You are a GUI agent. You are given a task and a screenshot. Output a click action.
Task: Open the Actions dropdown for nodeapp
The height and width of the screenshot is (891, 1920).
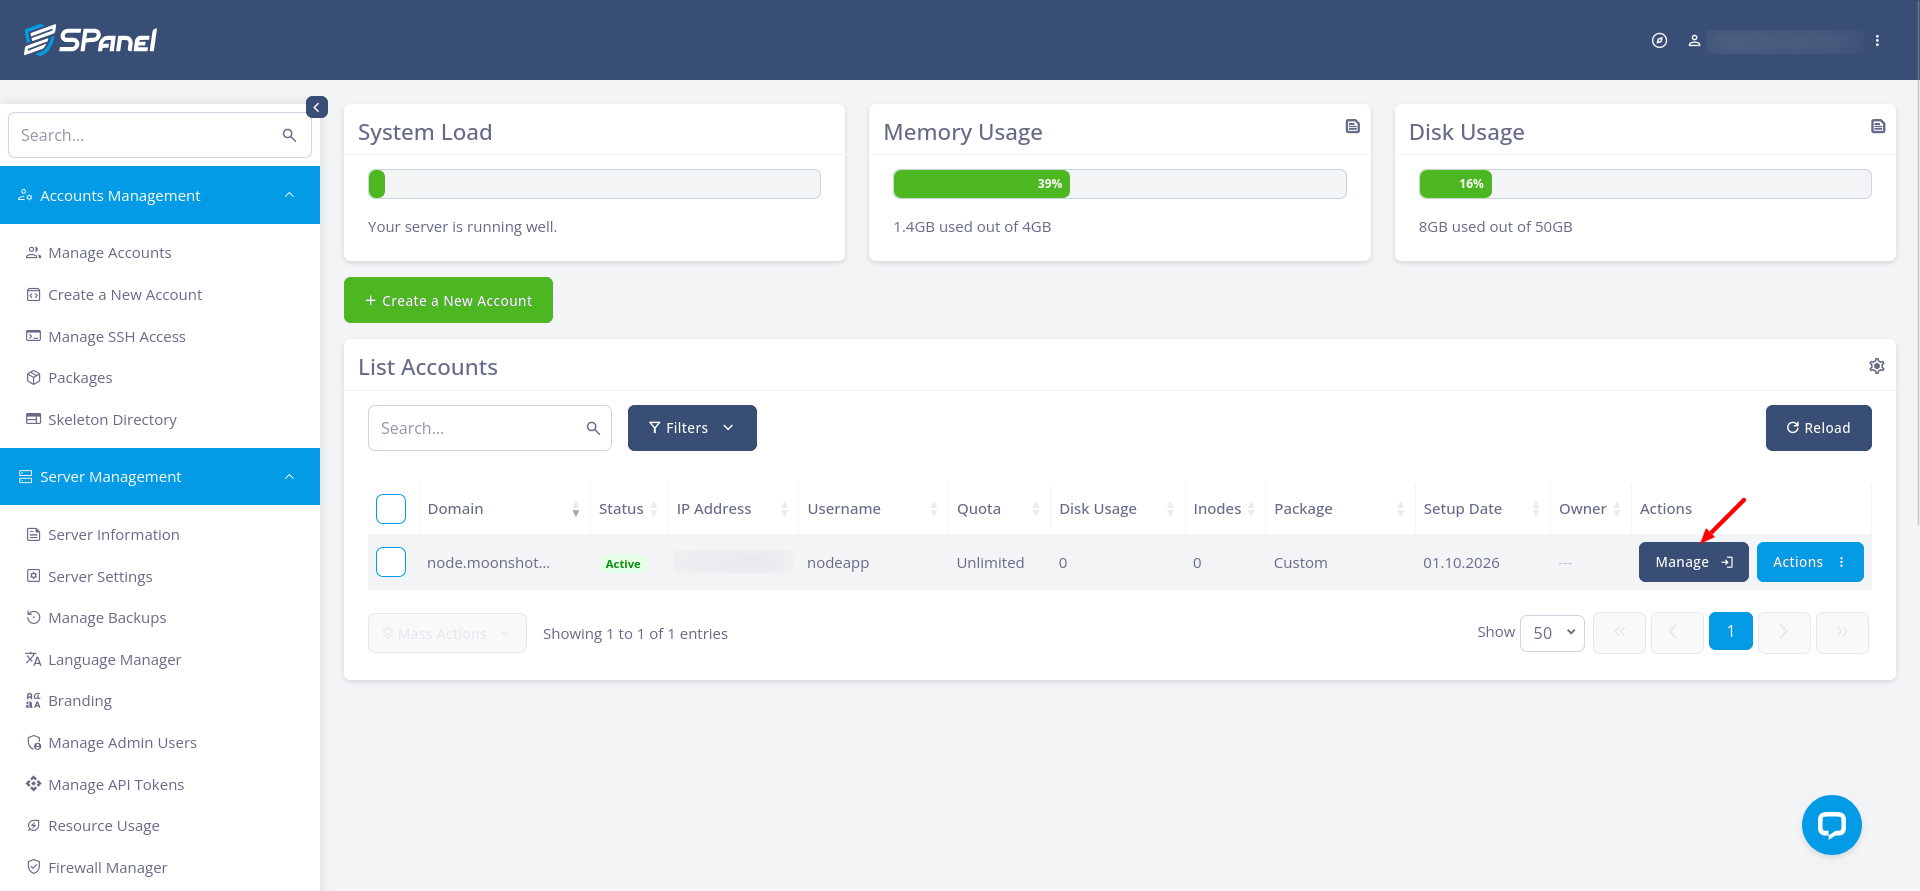pyautogui.click(x=1810, y=562)
